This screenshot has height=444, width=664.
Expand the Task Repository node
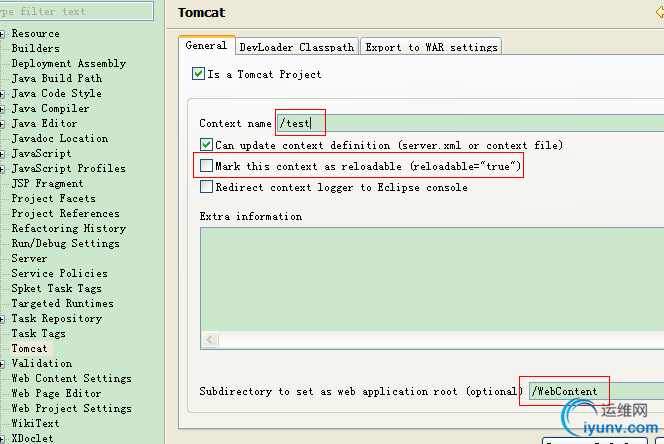coord(2,319)
